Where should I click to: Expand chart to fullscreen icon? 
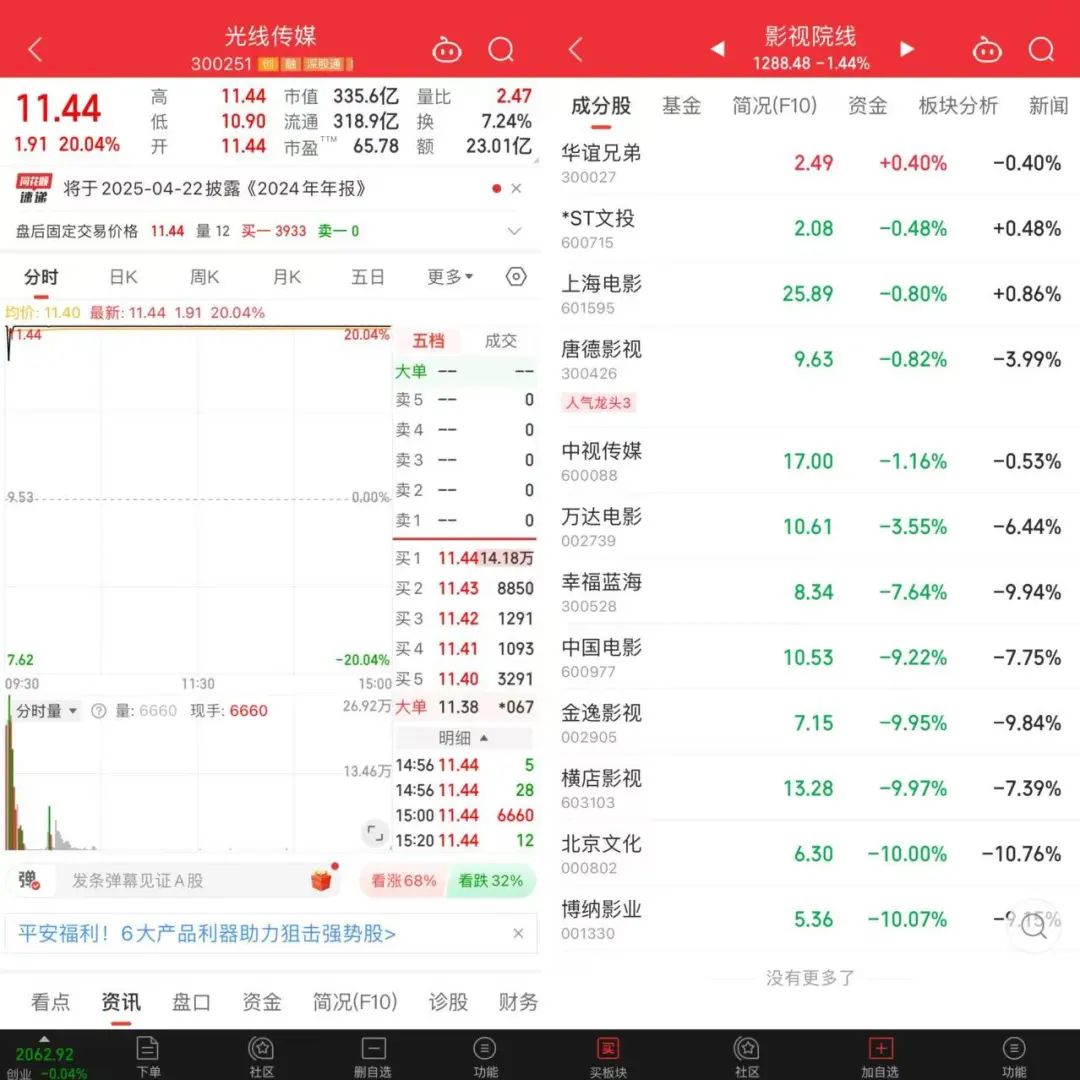click(x=375, y=833)
